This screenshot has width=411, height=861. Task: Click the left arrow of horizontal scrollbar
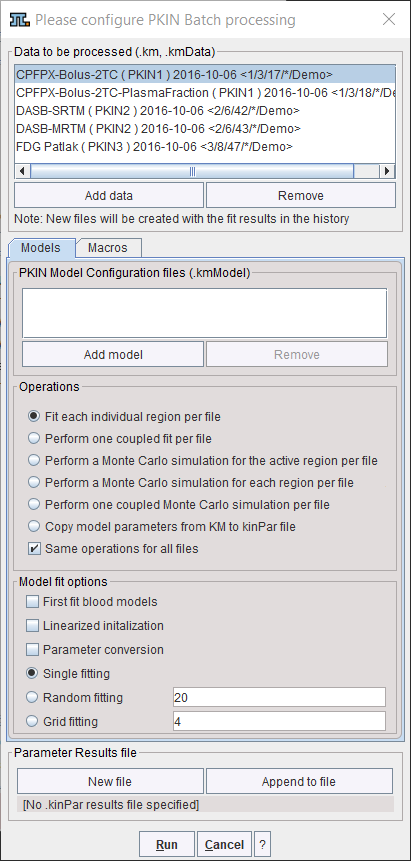(22, 171)
